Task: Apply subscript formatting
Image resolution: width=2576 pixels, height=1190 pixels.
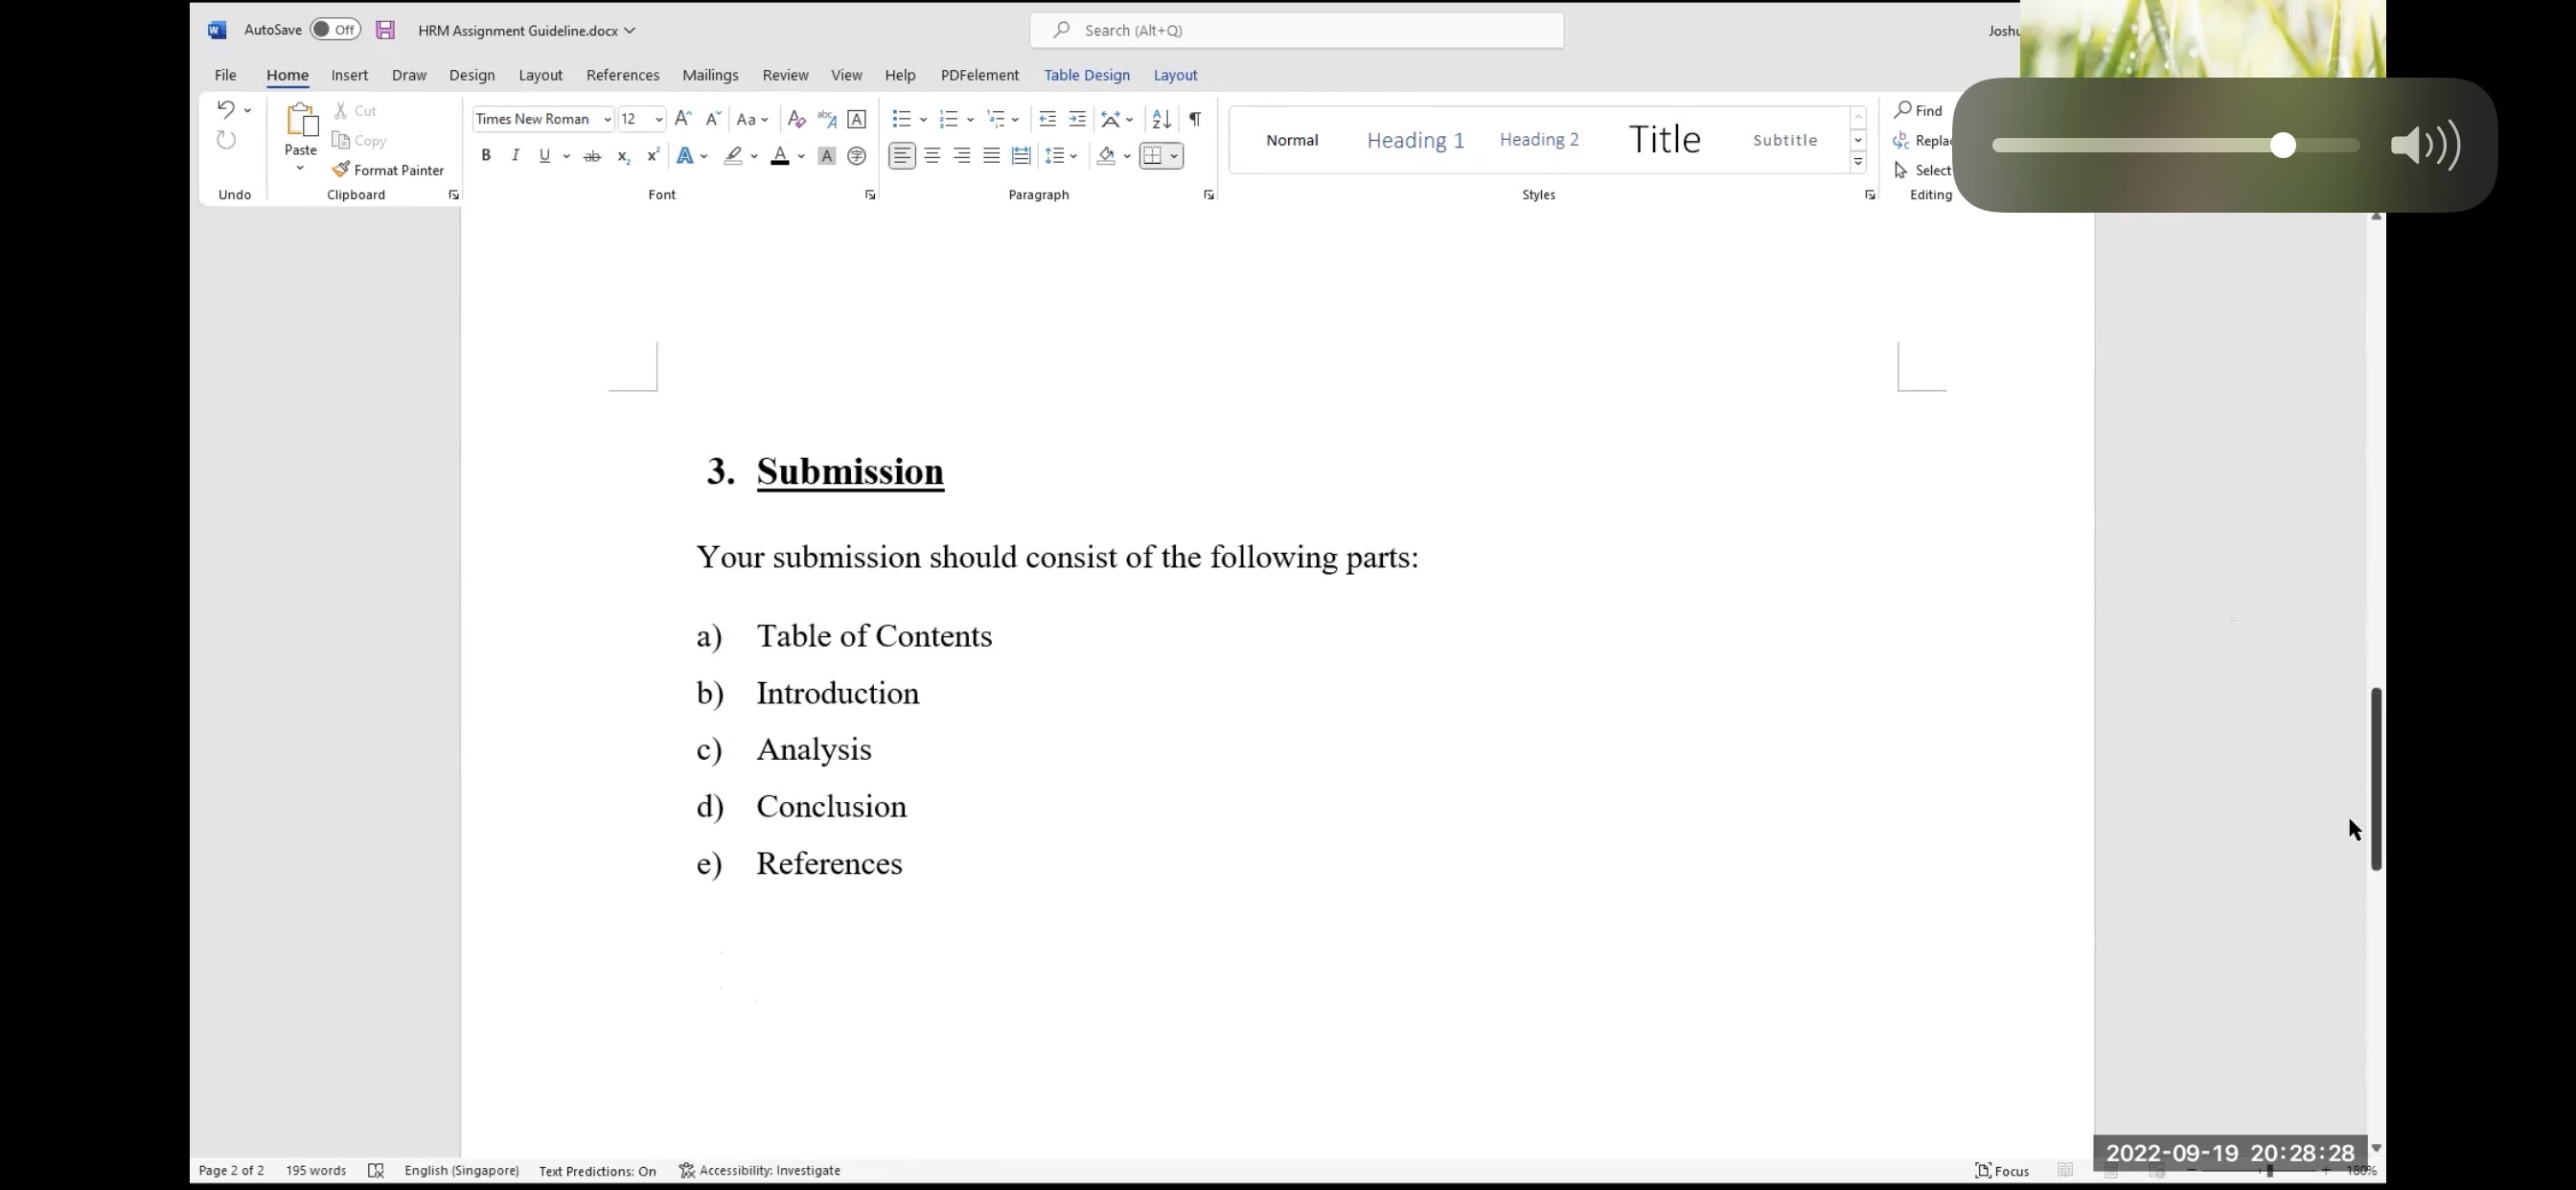Action: 623,156
